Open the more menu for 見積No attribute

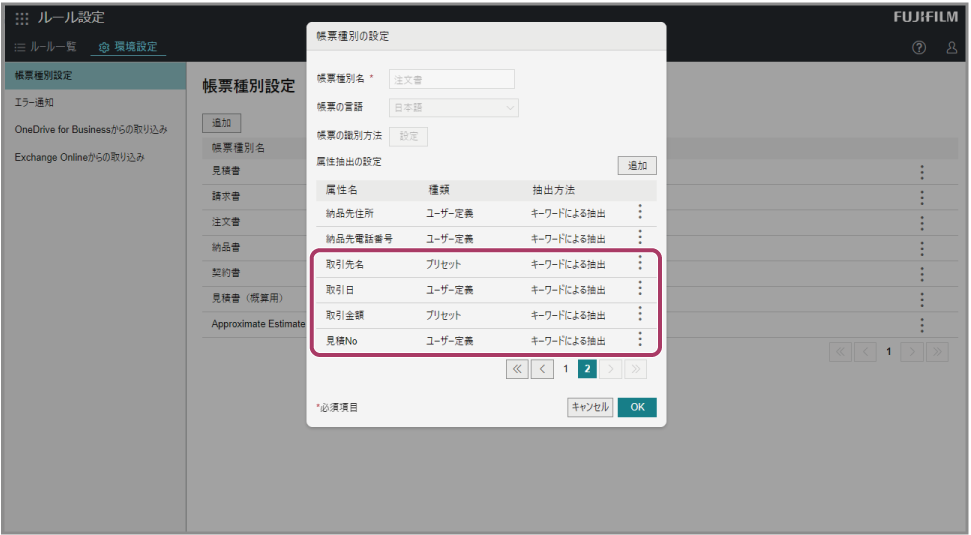[640, 339]
